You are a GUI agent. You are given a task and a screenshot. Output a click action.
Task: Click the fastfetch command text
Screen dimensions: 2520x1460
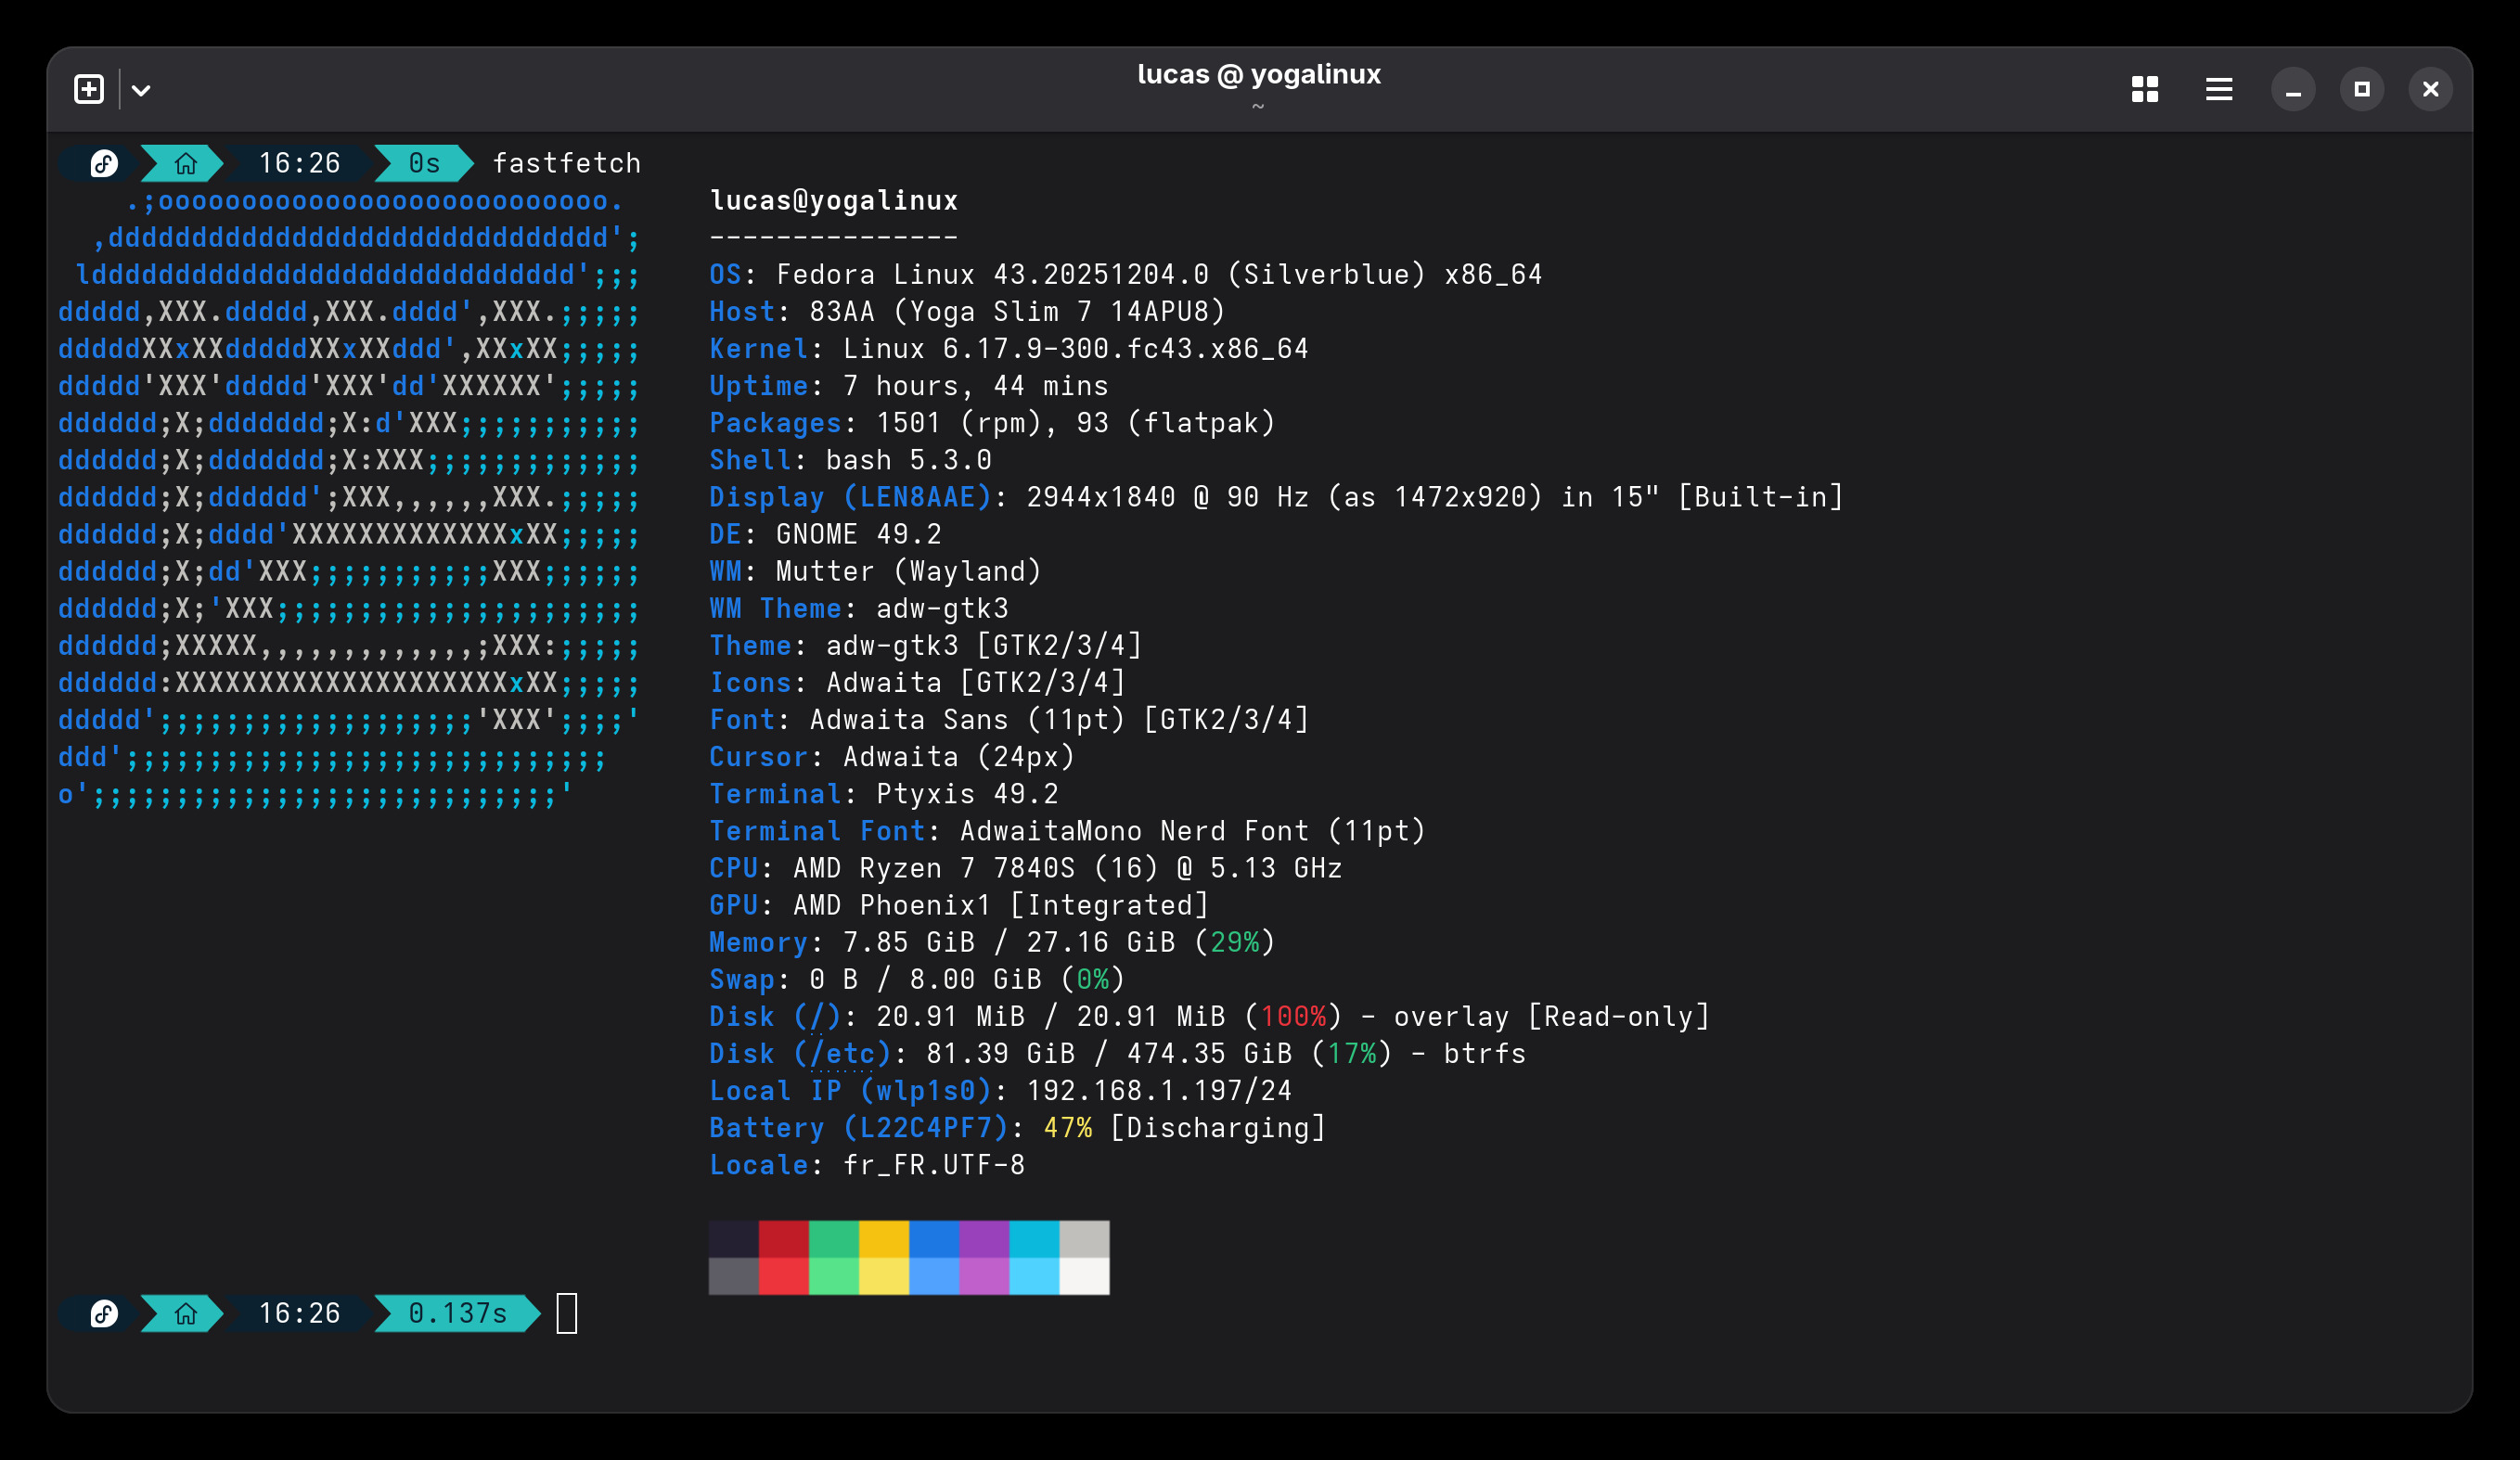pyautogui.click(x=567, y=163)
